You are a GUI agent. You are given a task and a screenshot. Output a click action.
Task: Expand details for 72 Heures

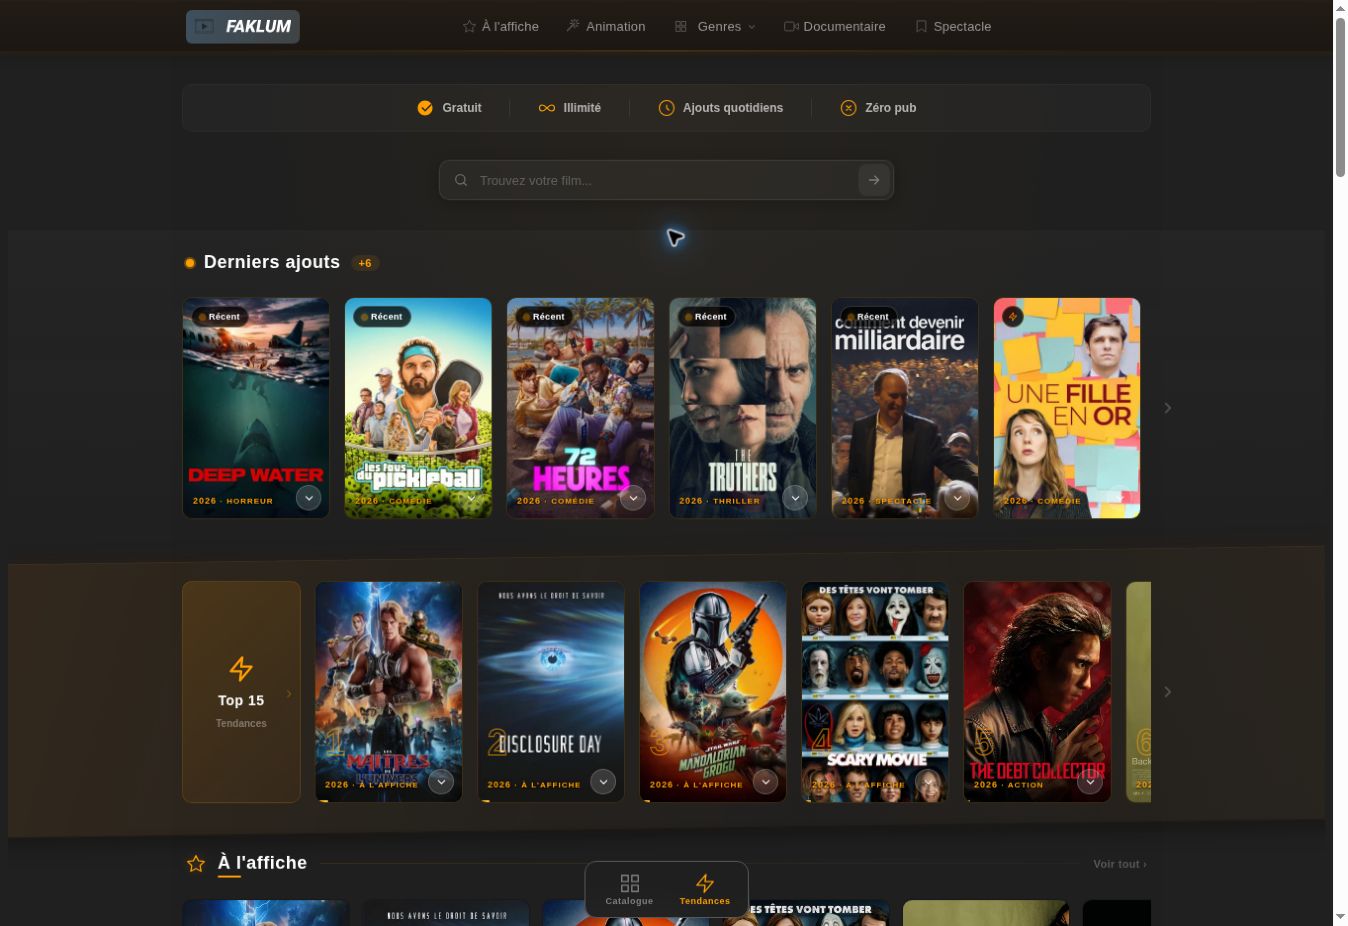coord(633,497)
